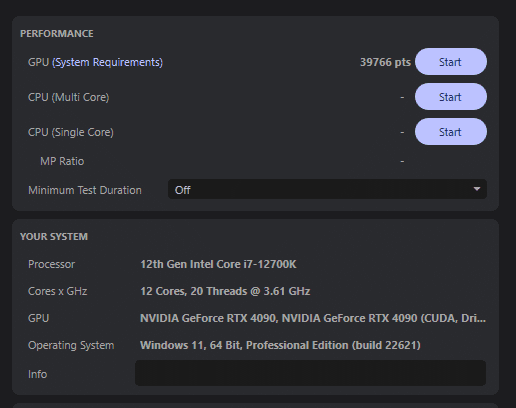The width and height of the screenshot is (516, 408).
Task: Click the Operating System value text
Action: (280, 345)
